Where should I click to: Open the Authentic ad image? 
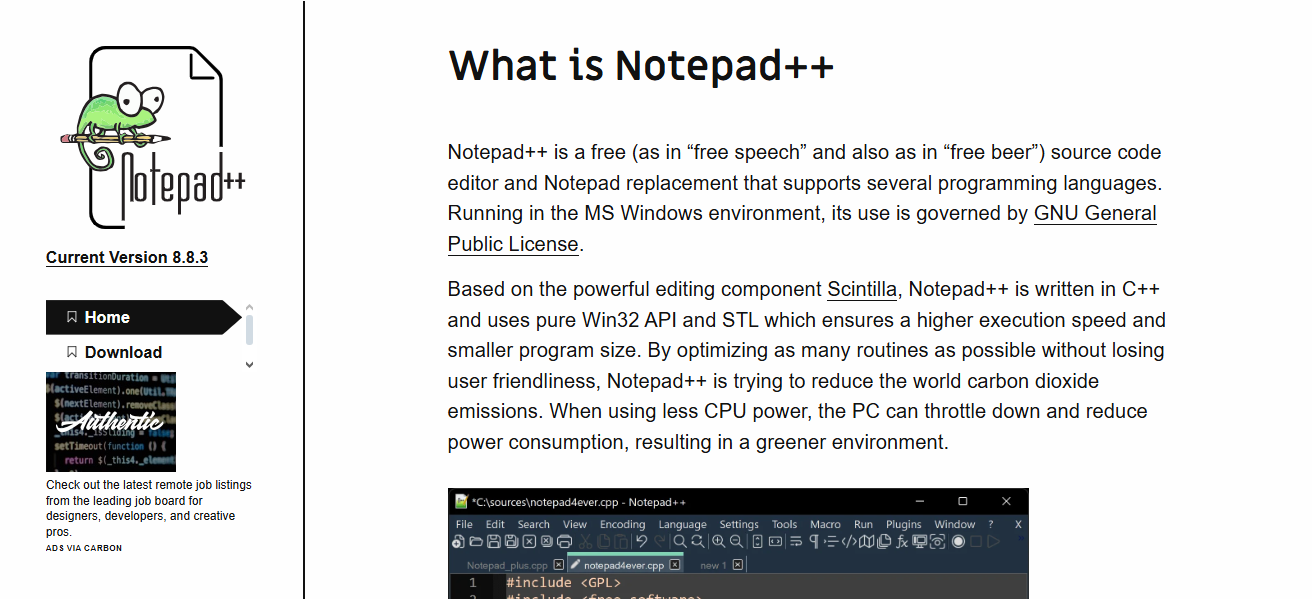click(x=111, y=422)
